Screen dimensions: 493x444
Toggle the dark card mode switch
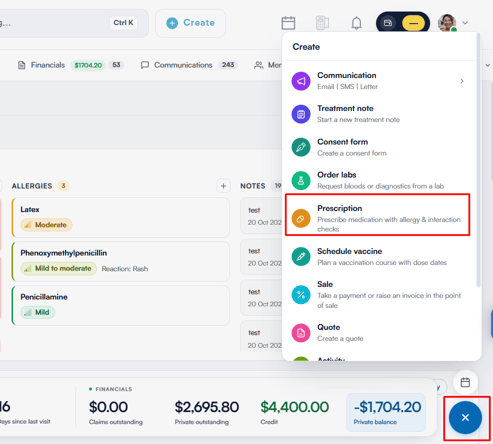click(x=388, y=23)
